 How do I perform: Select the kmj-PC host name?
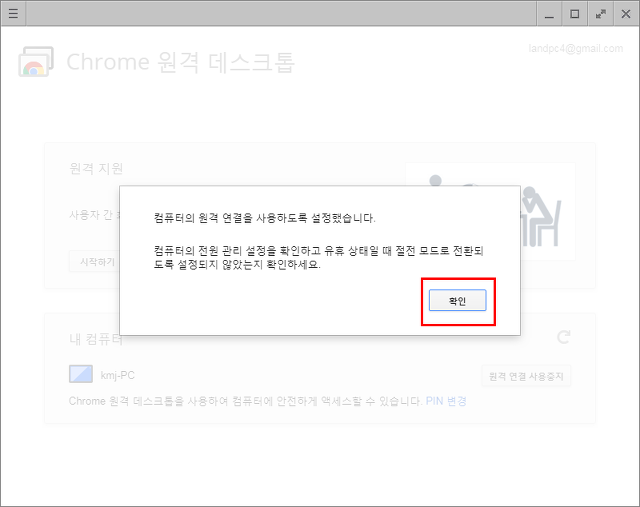[118, 375]
